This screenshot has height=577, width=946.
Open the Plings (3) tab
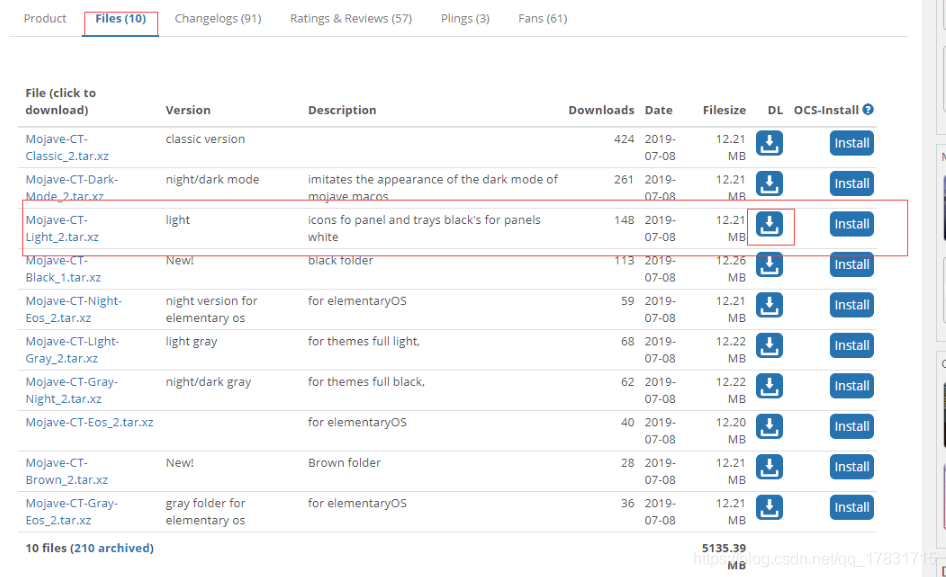coord(465,19)
